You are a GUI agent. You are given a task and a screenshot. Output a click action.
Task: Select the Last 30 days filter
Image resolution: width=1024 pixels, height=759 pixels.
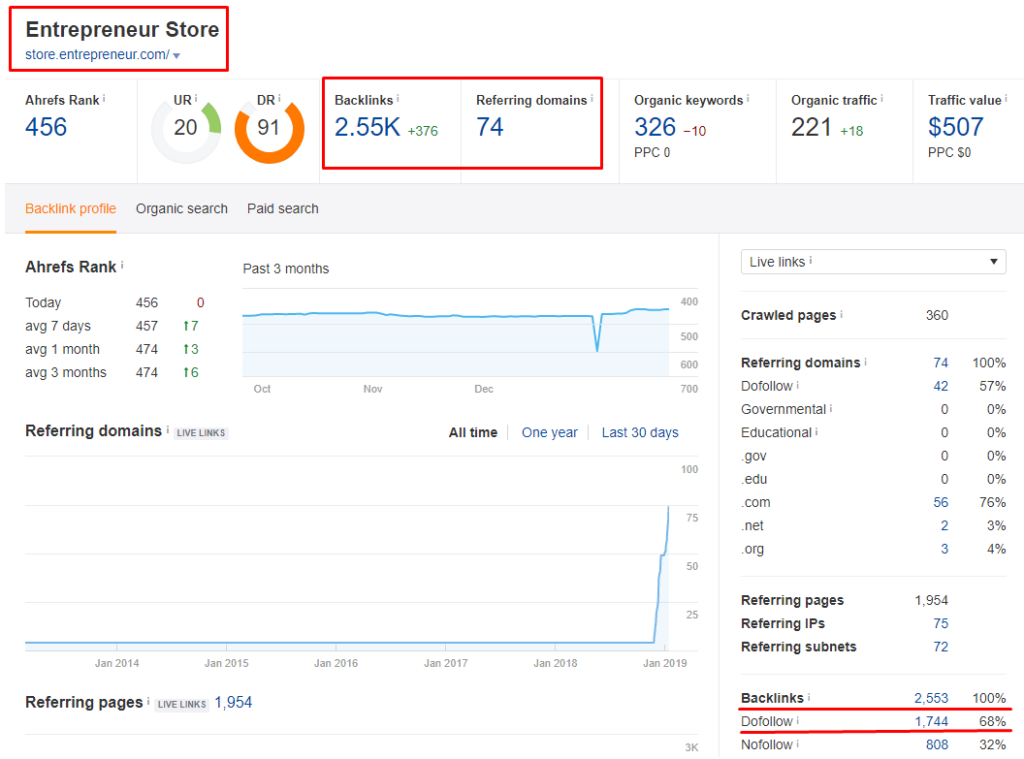tap(639, 432)
